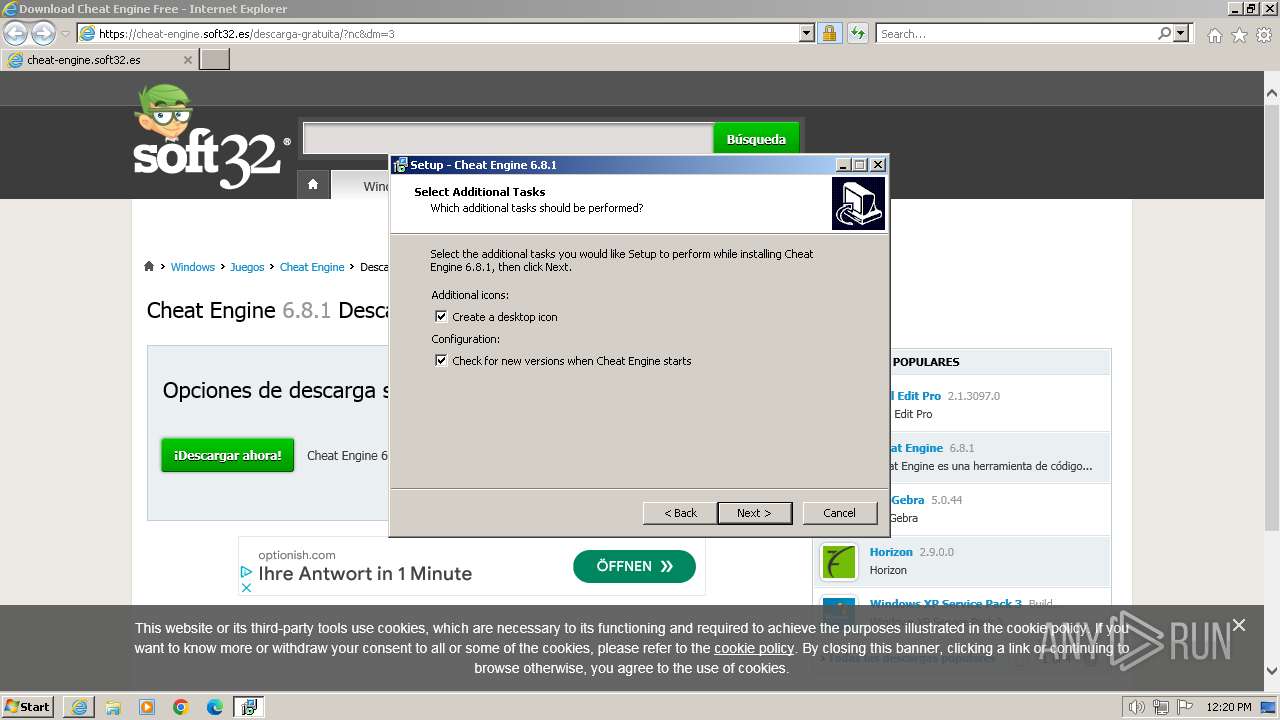The image size is (1280, 720).
Task: Toggle Check for new versions checkbox
Action: pyautogui.click(x=441, y=360)
